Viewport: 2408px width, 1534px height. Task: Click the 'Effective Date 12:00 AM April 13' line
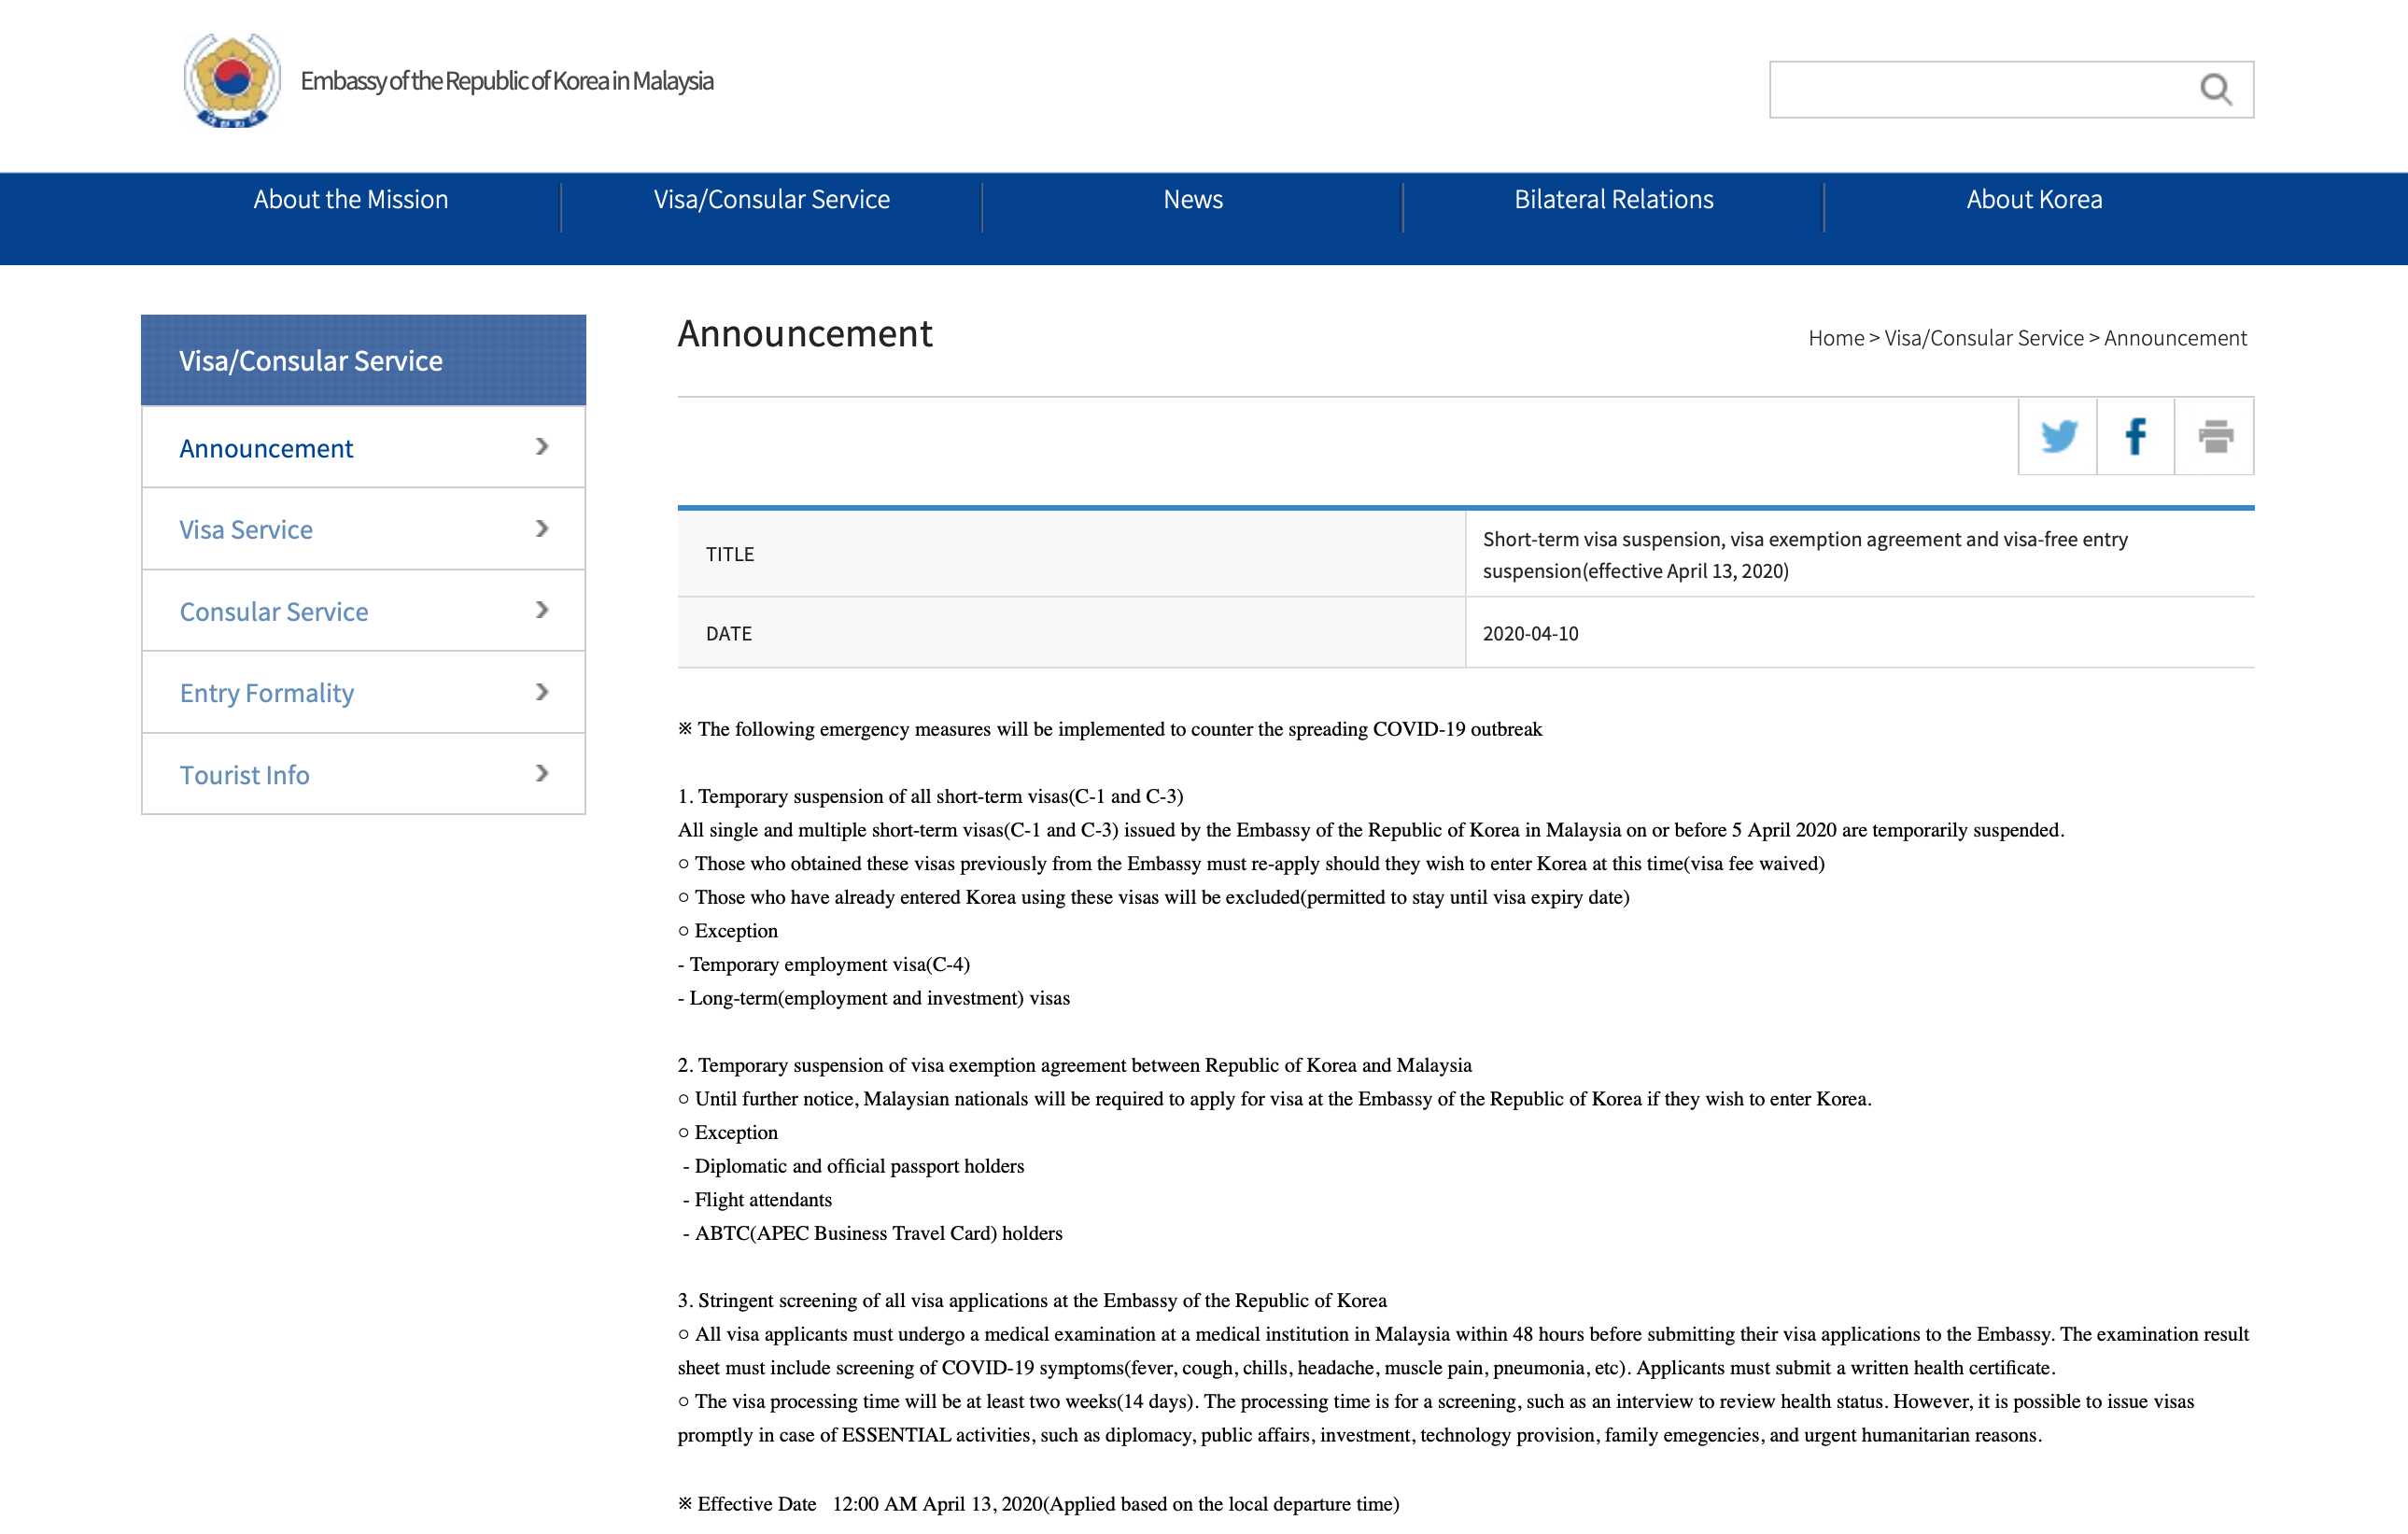[1039, 1503]
